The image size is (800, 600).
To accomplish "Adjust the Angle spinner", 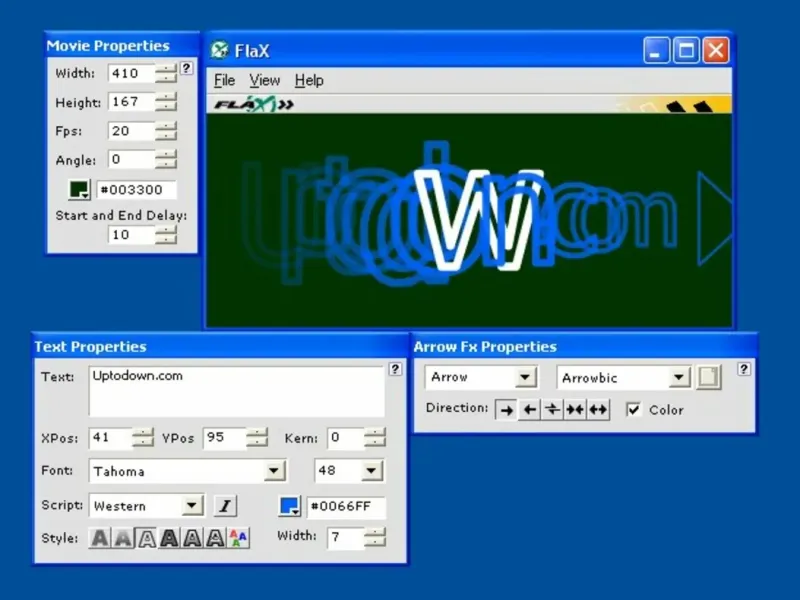I will (x=166, y=160).
